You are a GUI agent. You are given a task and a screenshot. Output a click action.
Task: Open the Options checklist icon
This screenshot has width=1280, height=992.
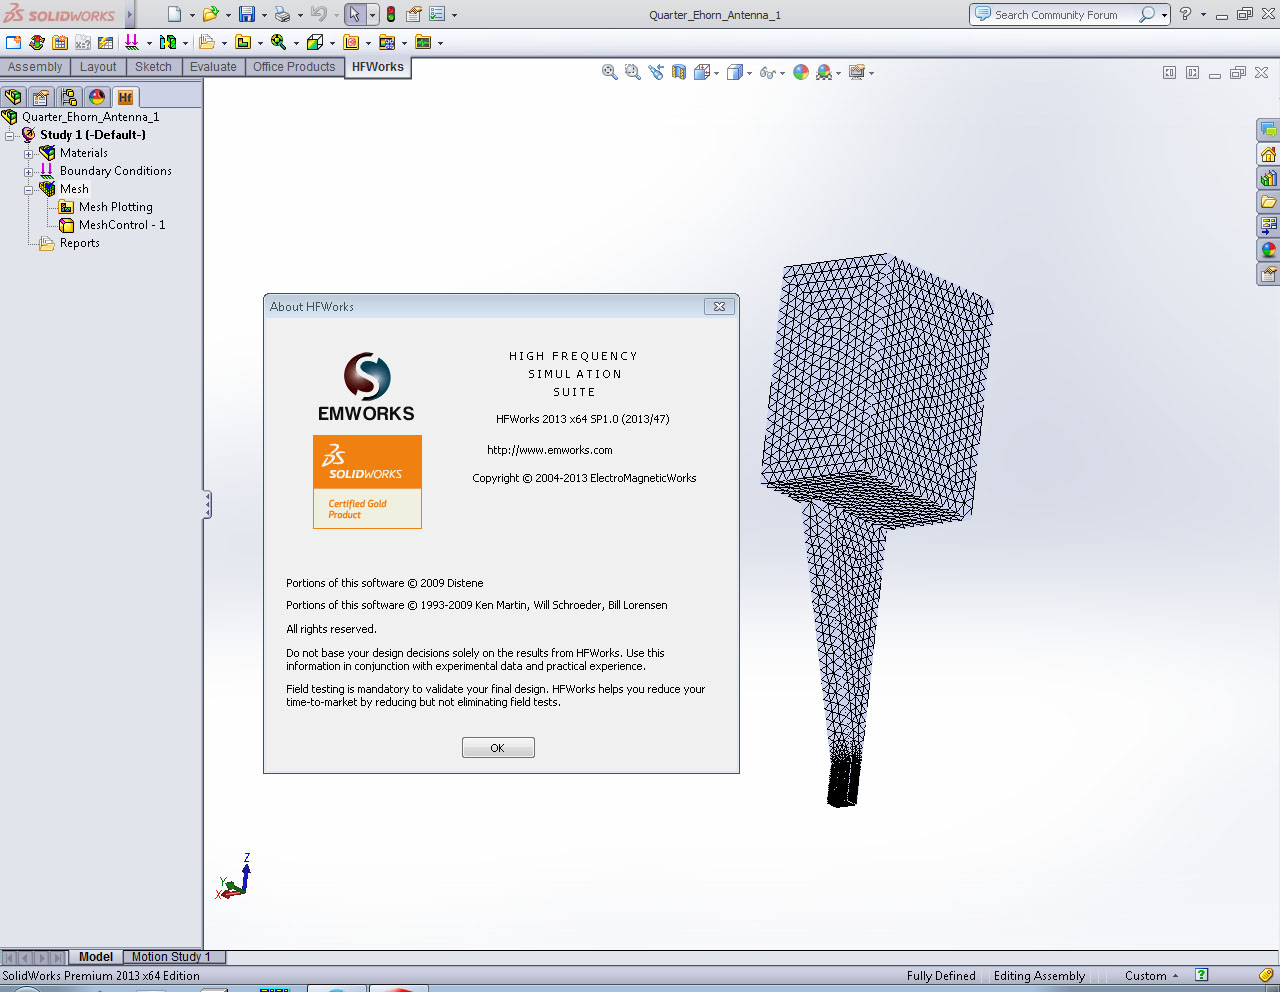pyautogui.click(x=437, y=14)
